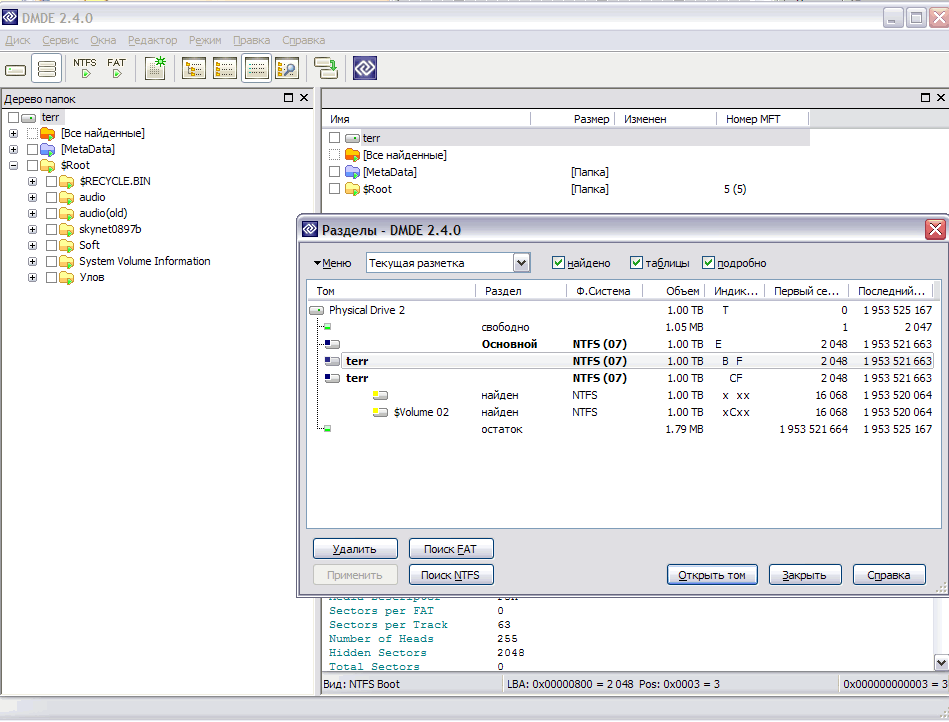Collapse the $Root tree node
This screenshot has width=949, height=722.
[14, 166]
